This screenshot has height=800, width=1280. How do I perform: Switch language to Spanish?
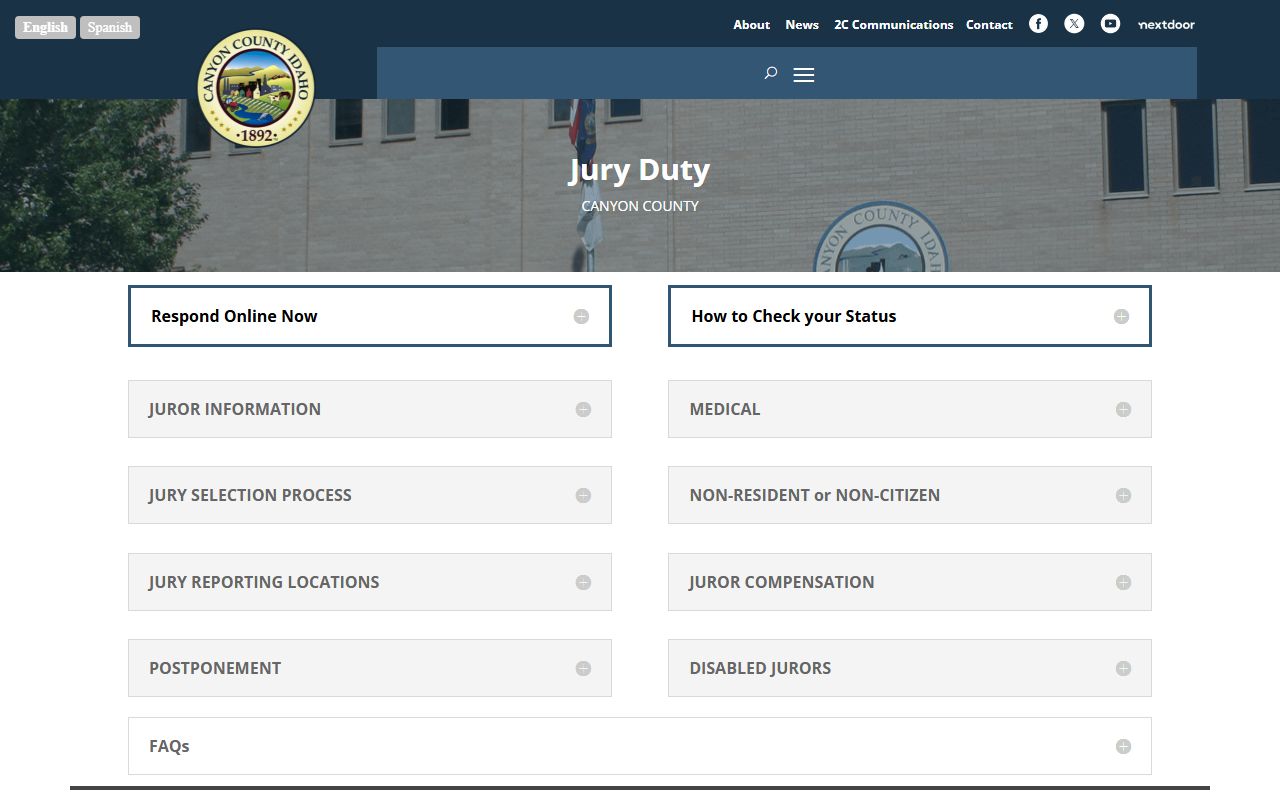[110, 27]
